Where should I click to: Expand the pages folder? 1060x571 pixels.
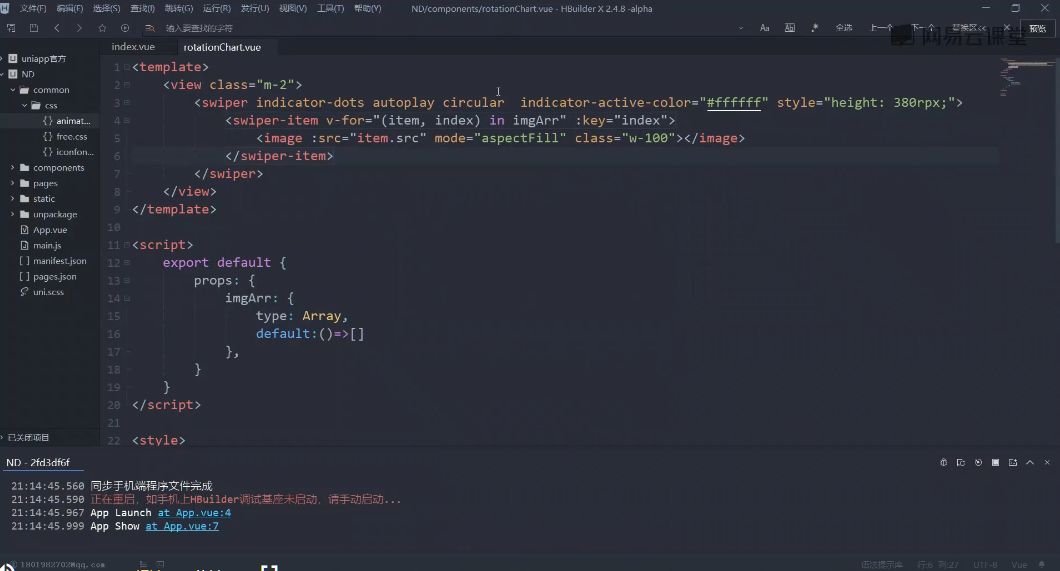(12, 184)
